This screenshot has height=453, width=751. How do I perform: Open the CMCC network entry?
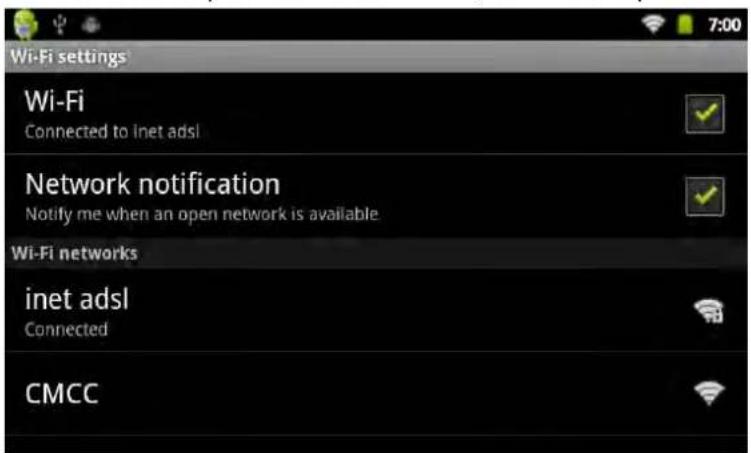tap(376, 394)
